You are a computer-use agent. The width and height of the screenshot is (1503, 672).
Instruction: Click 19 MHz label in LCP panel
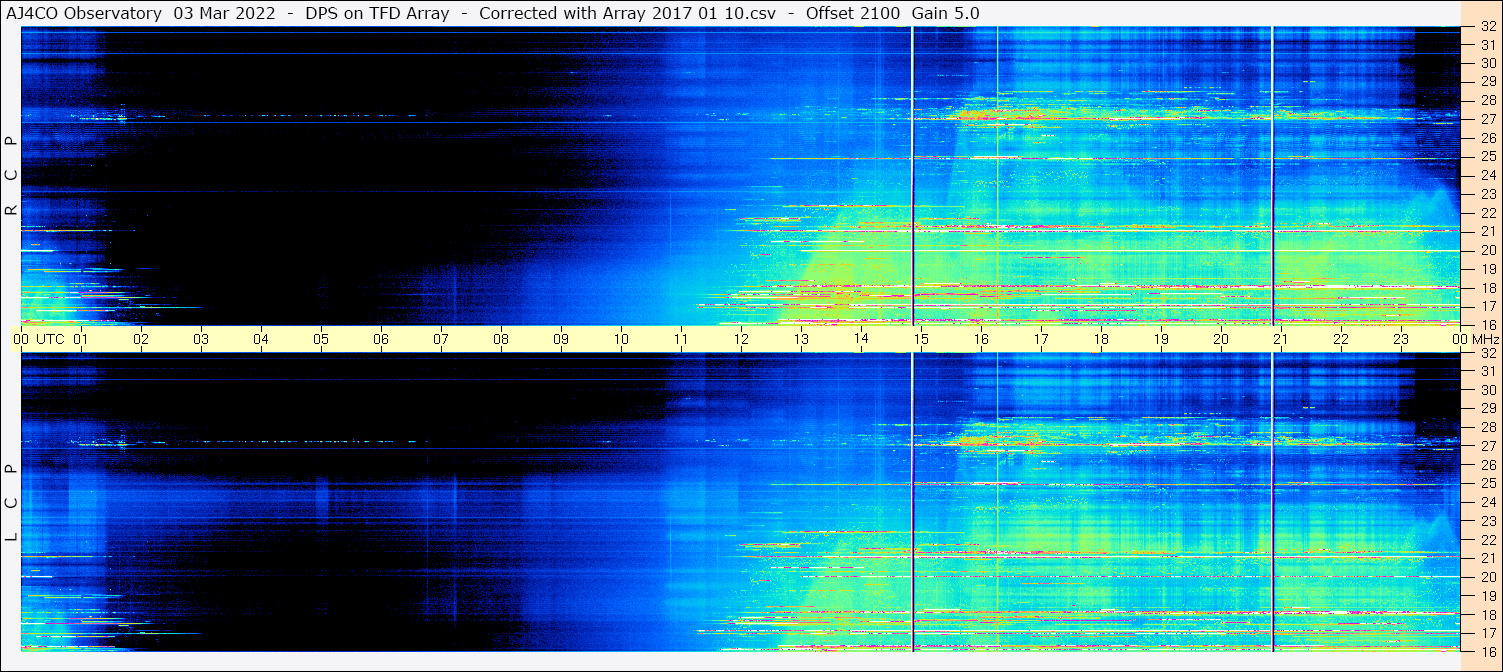pyautogui.click(x=1487, y=596)
